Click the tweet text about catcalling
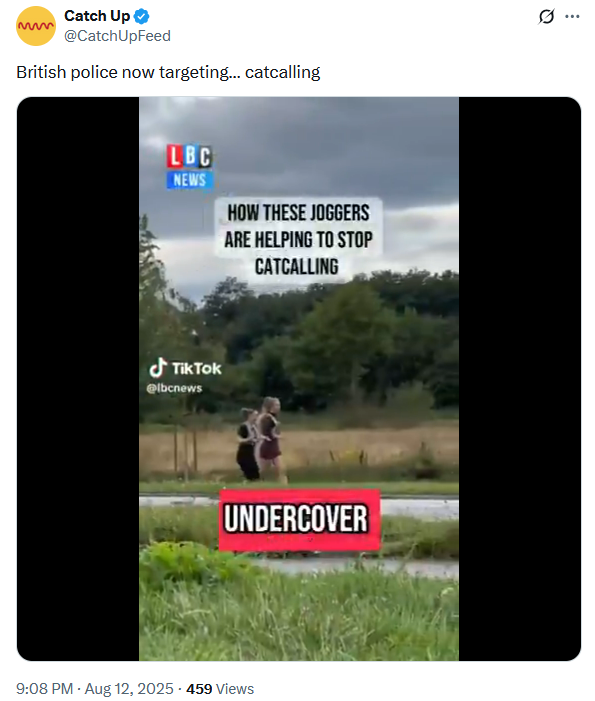The height and width of the screenshot is (701, 595). pos(168,72)
